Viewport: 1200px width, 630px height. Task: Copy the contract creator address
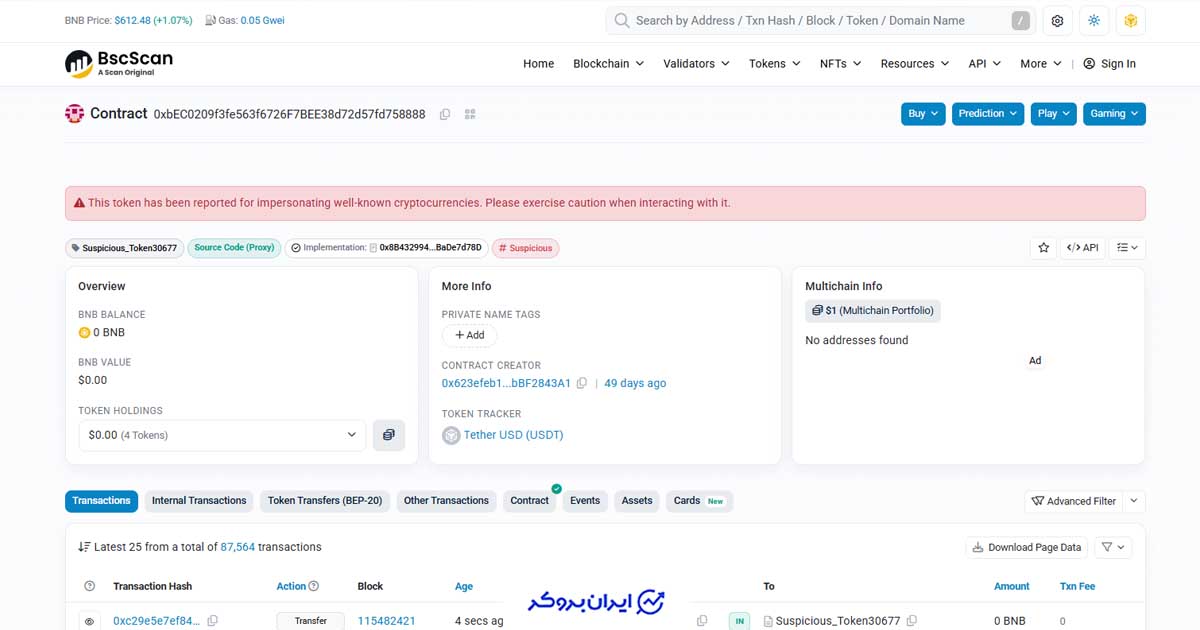tap(582, 383)
